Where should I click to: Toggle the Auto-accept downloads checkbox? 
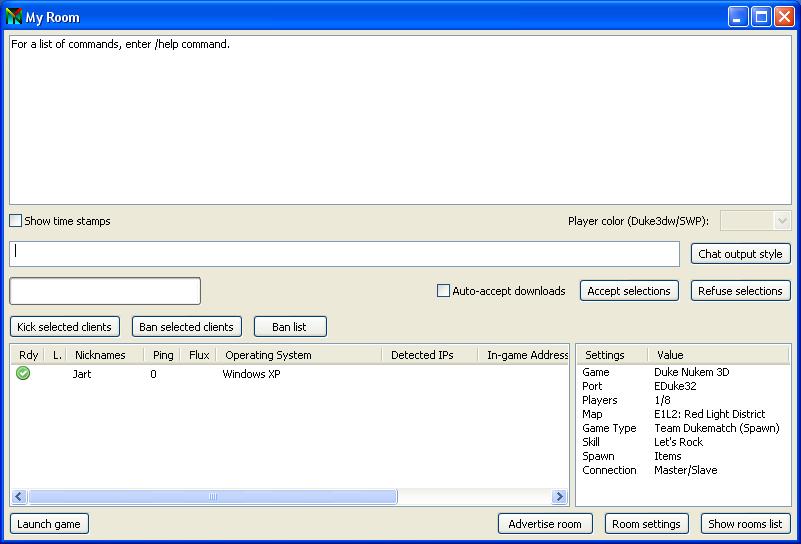(x=444, y=291)
